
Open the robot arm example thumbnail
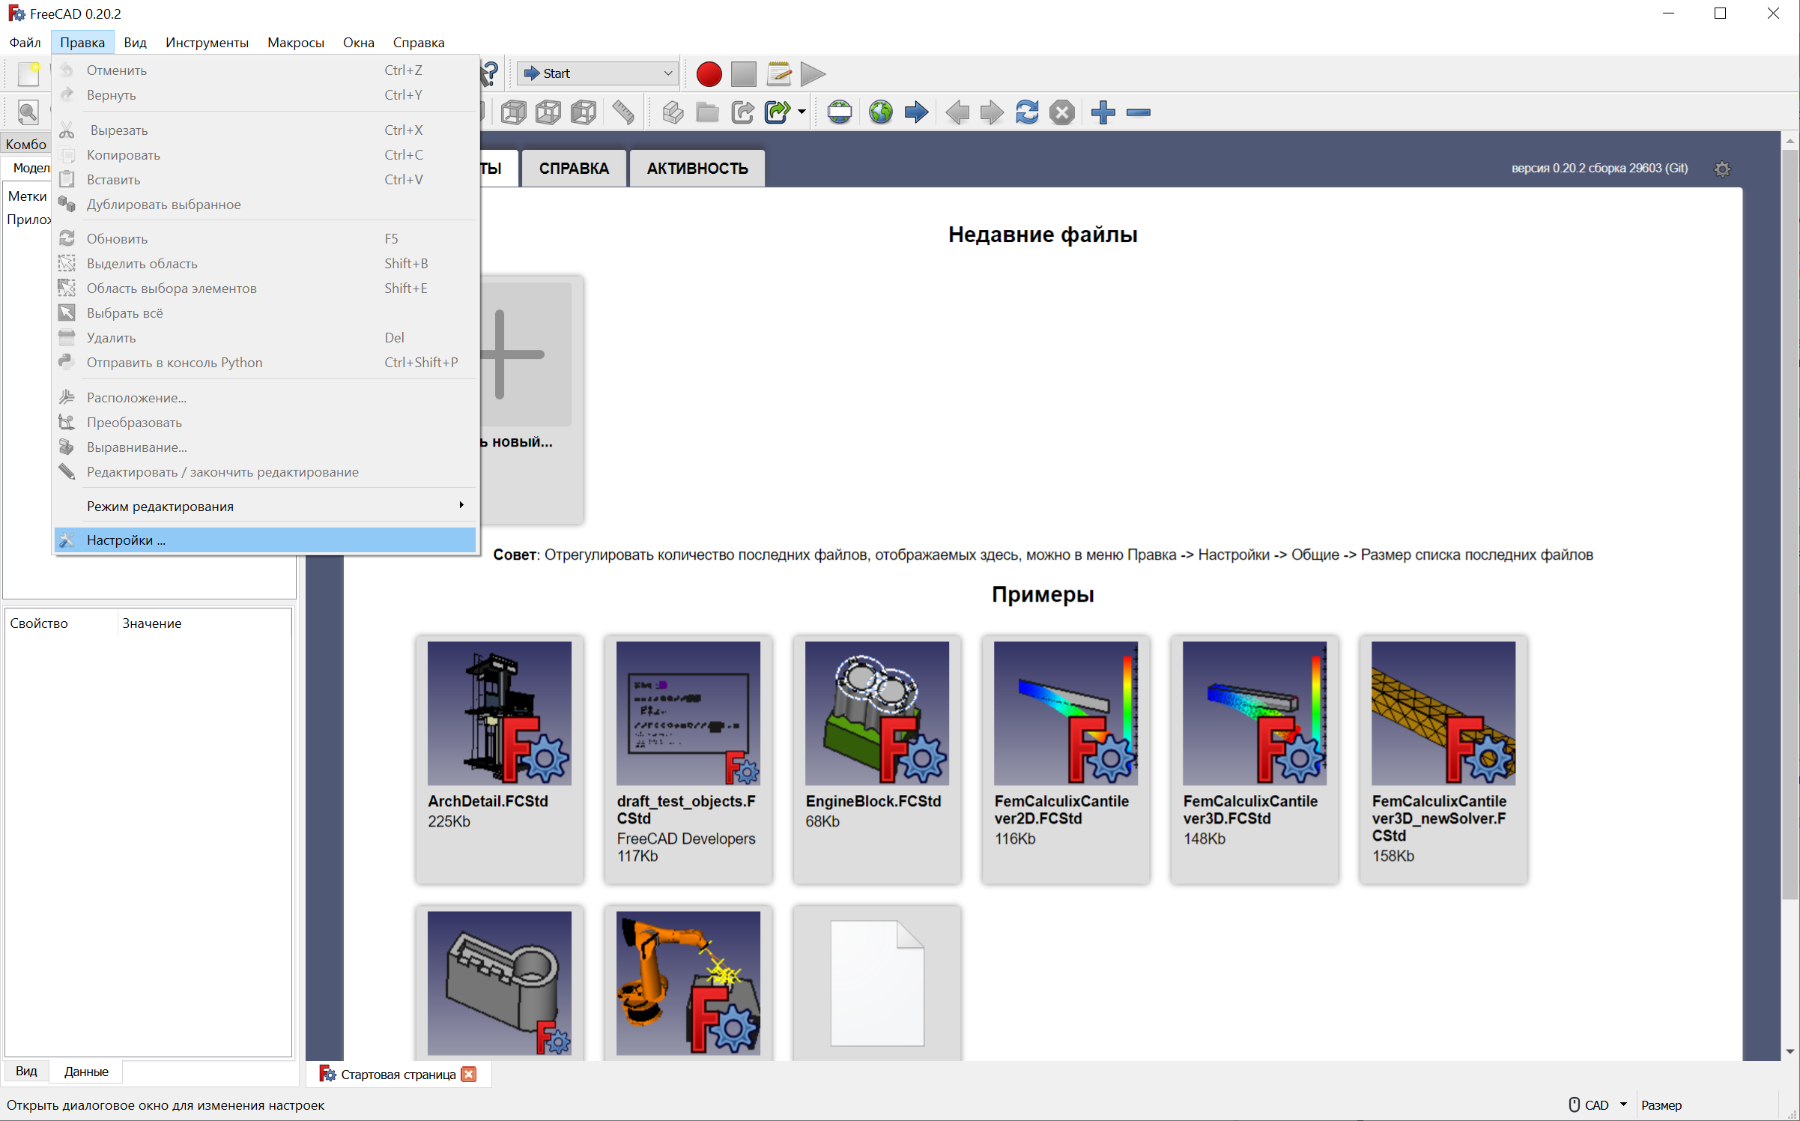(688, 983)
